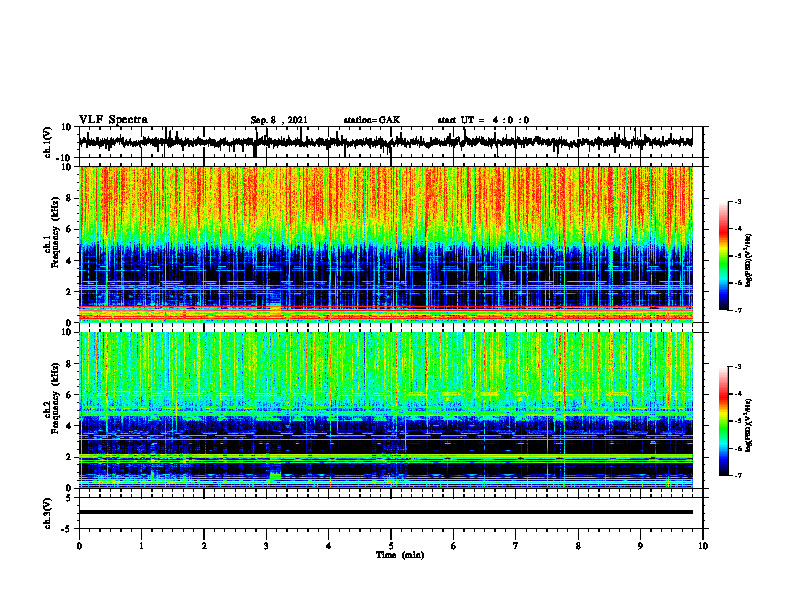Click "log(PSD)" label beside ch.2 colour bar
This screenshot has width=792, height=612.
pyautogui.click(x=749, y=424)
